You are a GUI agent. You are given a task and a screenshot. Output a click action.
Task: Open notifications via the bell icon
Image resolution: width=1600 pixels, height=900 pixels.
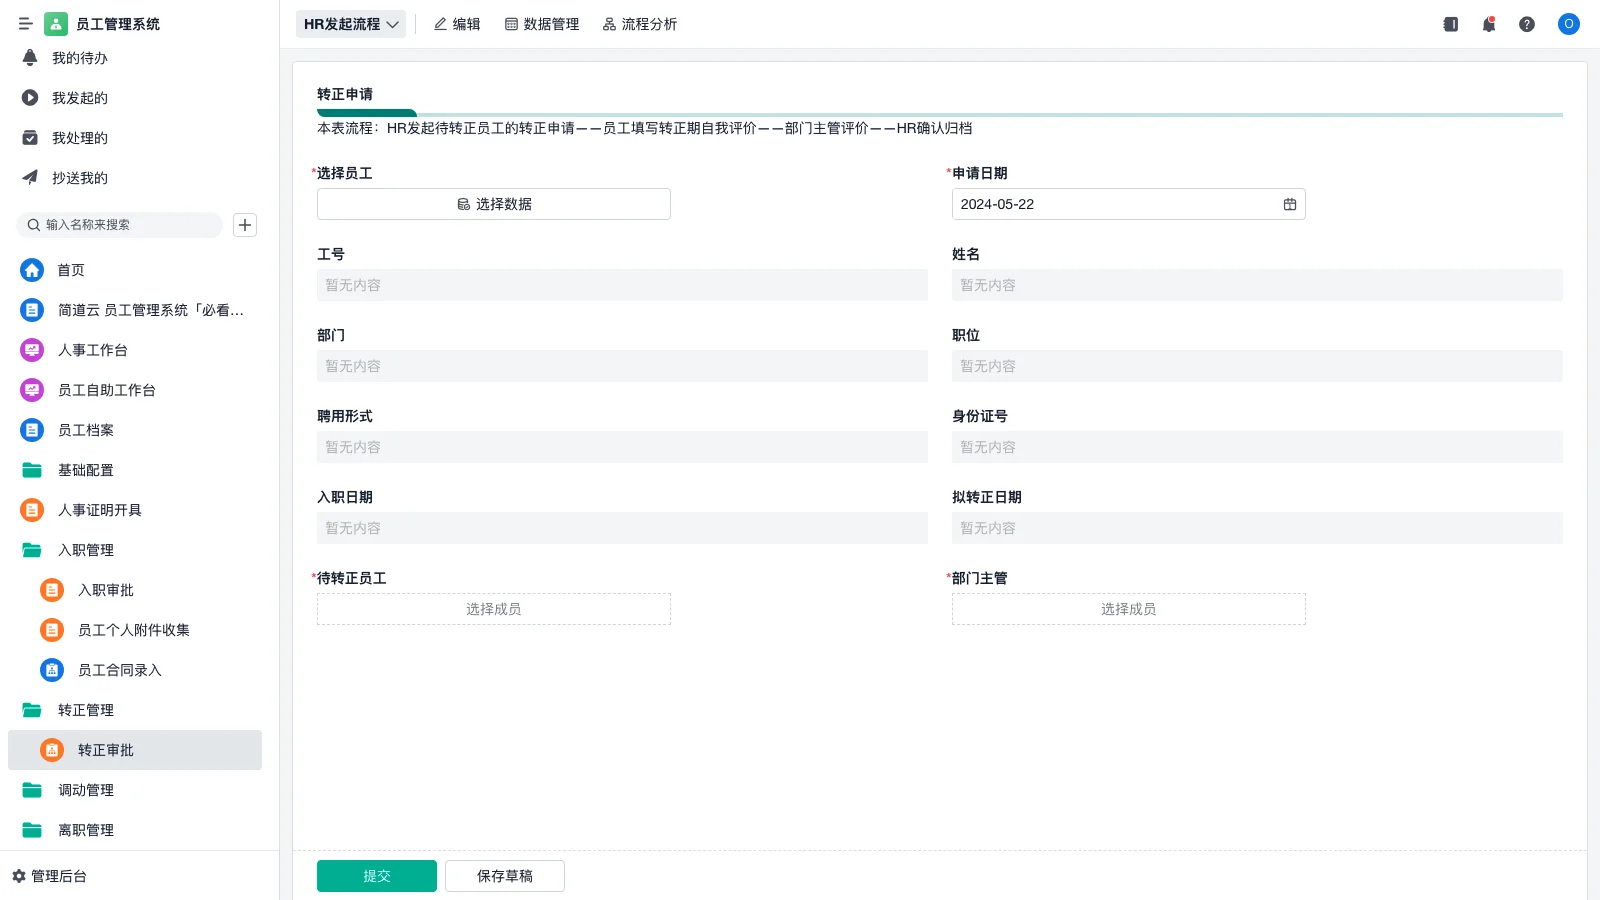(x=1488, y=24)
